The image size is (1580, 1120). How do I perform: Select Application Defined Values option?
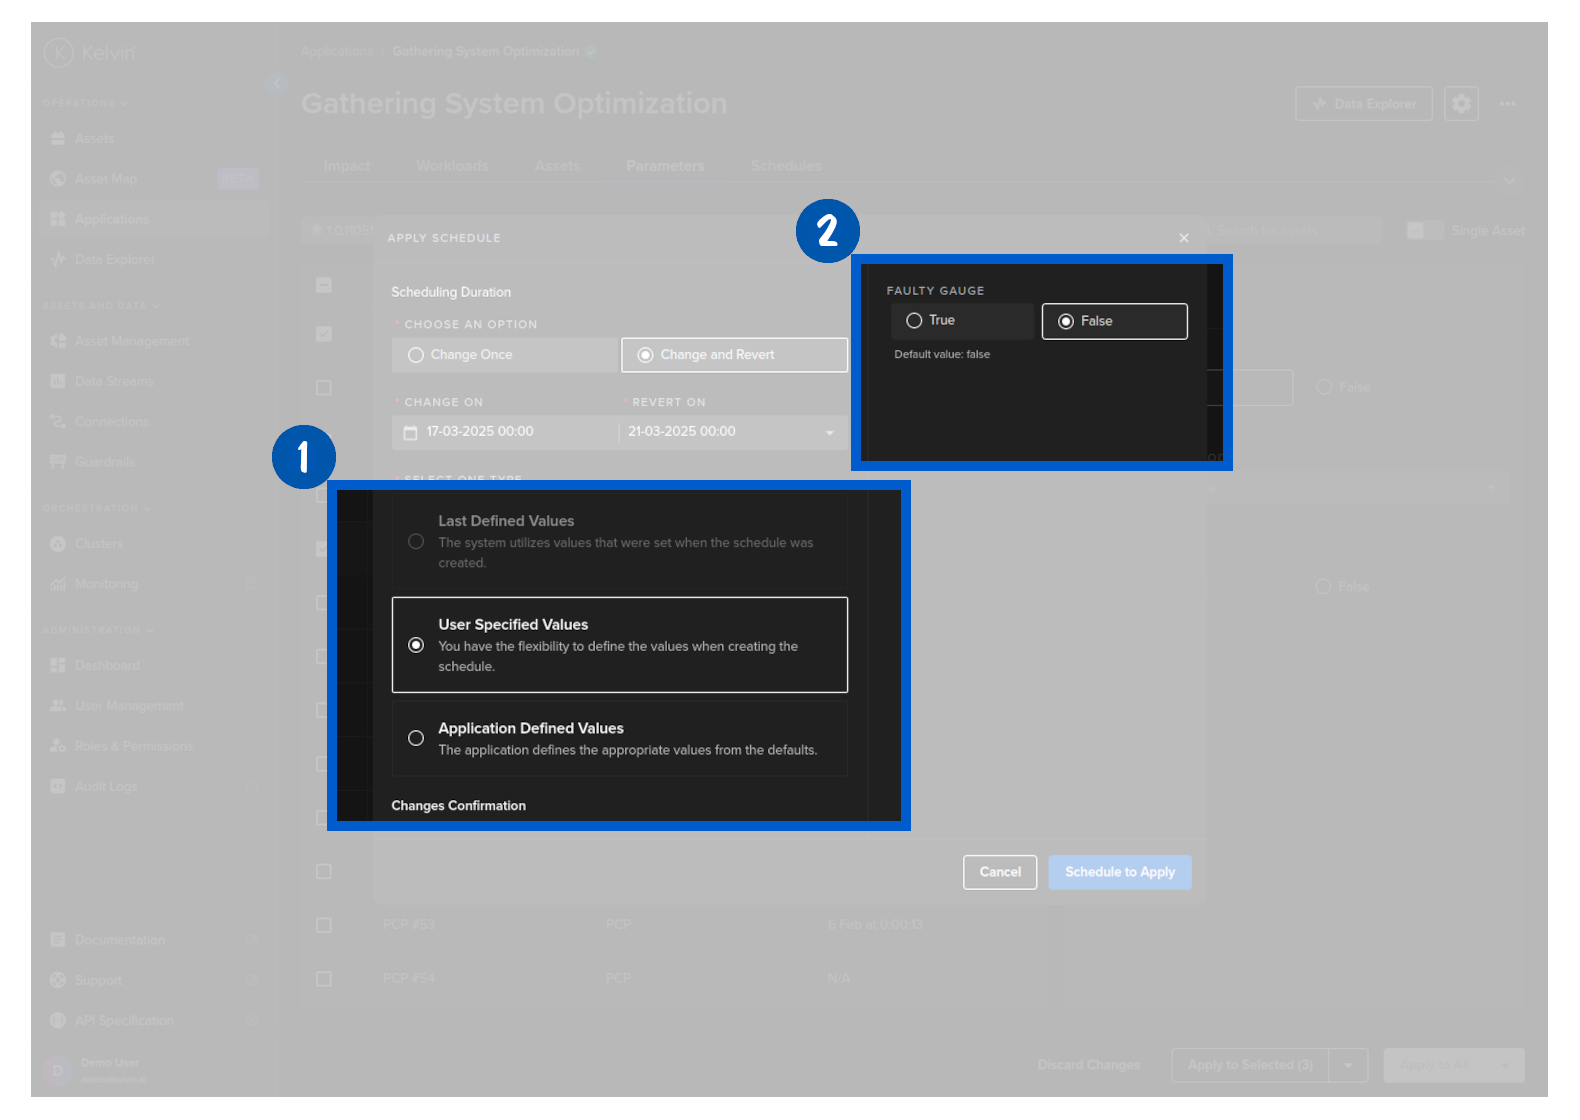tap(416, 738)
